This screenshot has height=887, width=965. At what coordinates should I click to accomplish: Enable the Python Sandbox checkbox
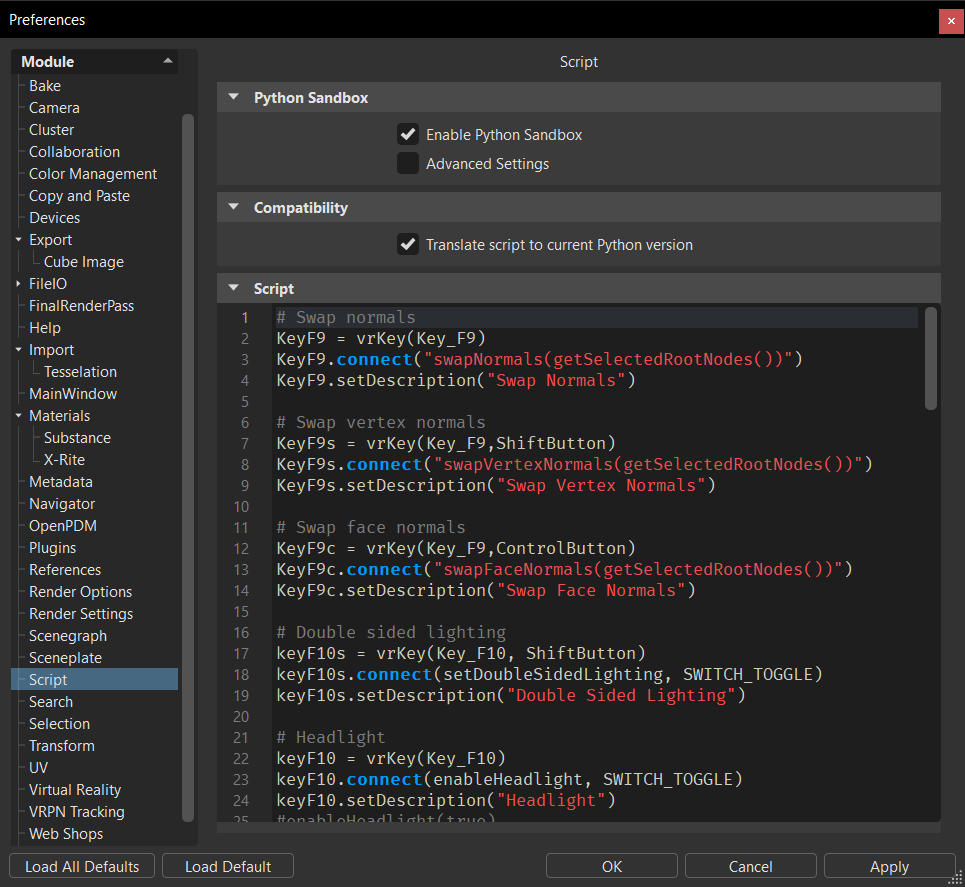pos(408,134)
